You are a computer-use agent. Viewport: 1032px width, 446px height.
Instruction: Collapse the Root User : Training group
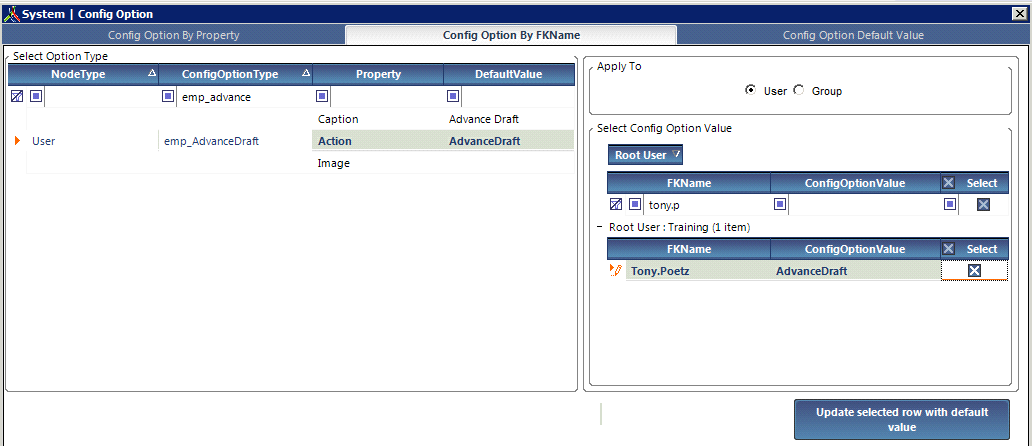pyautogui.click(x=600, y=226)
